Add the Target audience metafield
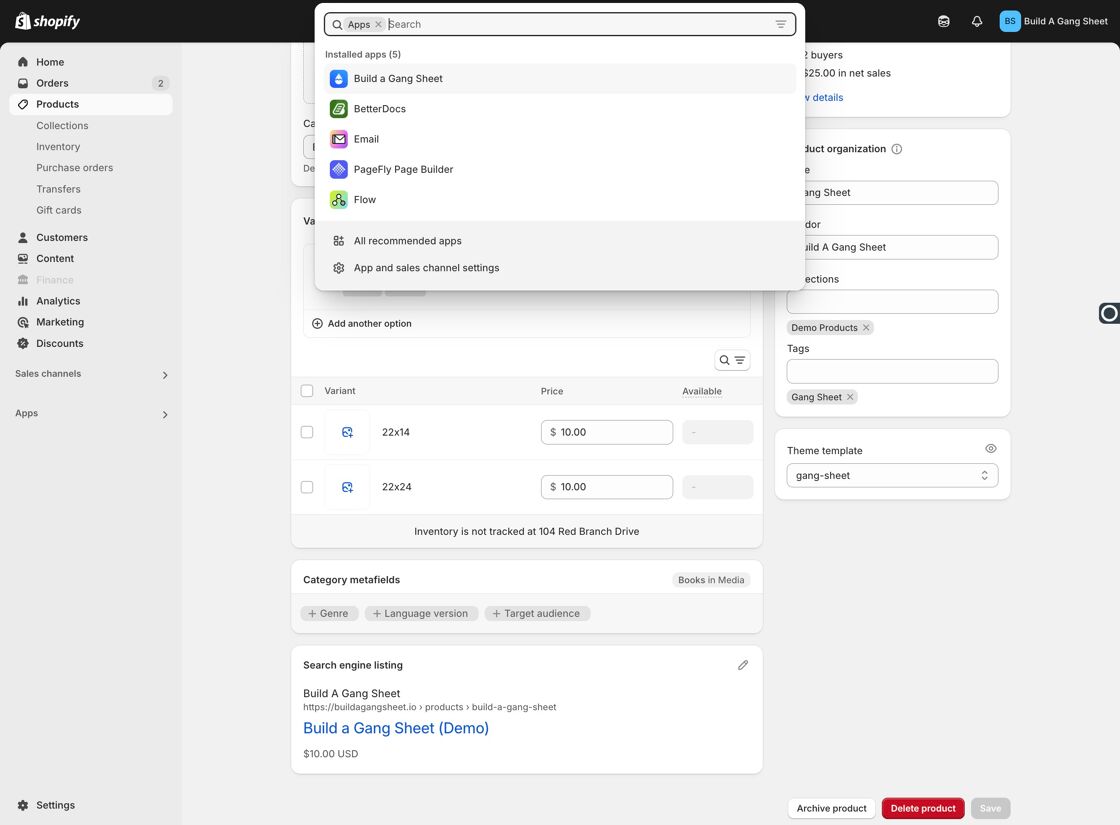Screen dimensions: 1120x825 coord(536,614)
